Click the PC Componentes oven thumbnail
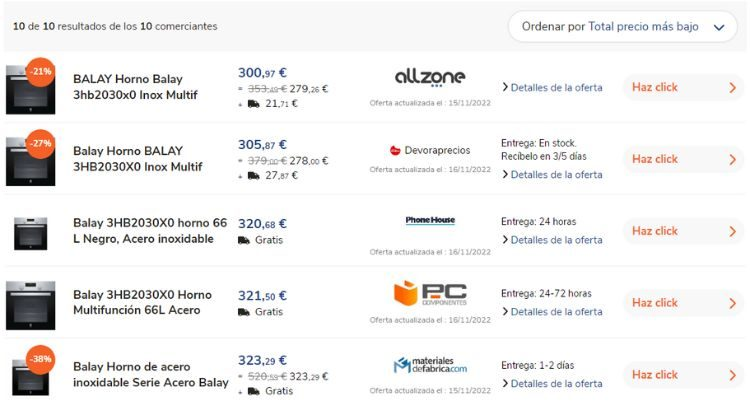750x406 pixels. click(x=30, y=304)
